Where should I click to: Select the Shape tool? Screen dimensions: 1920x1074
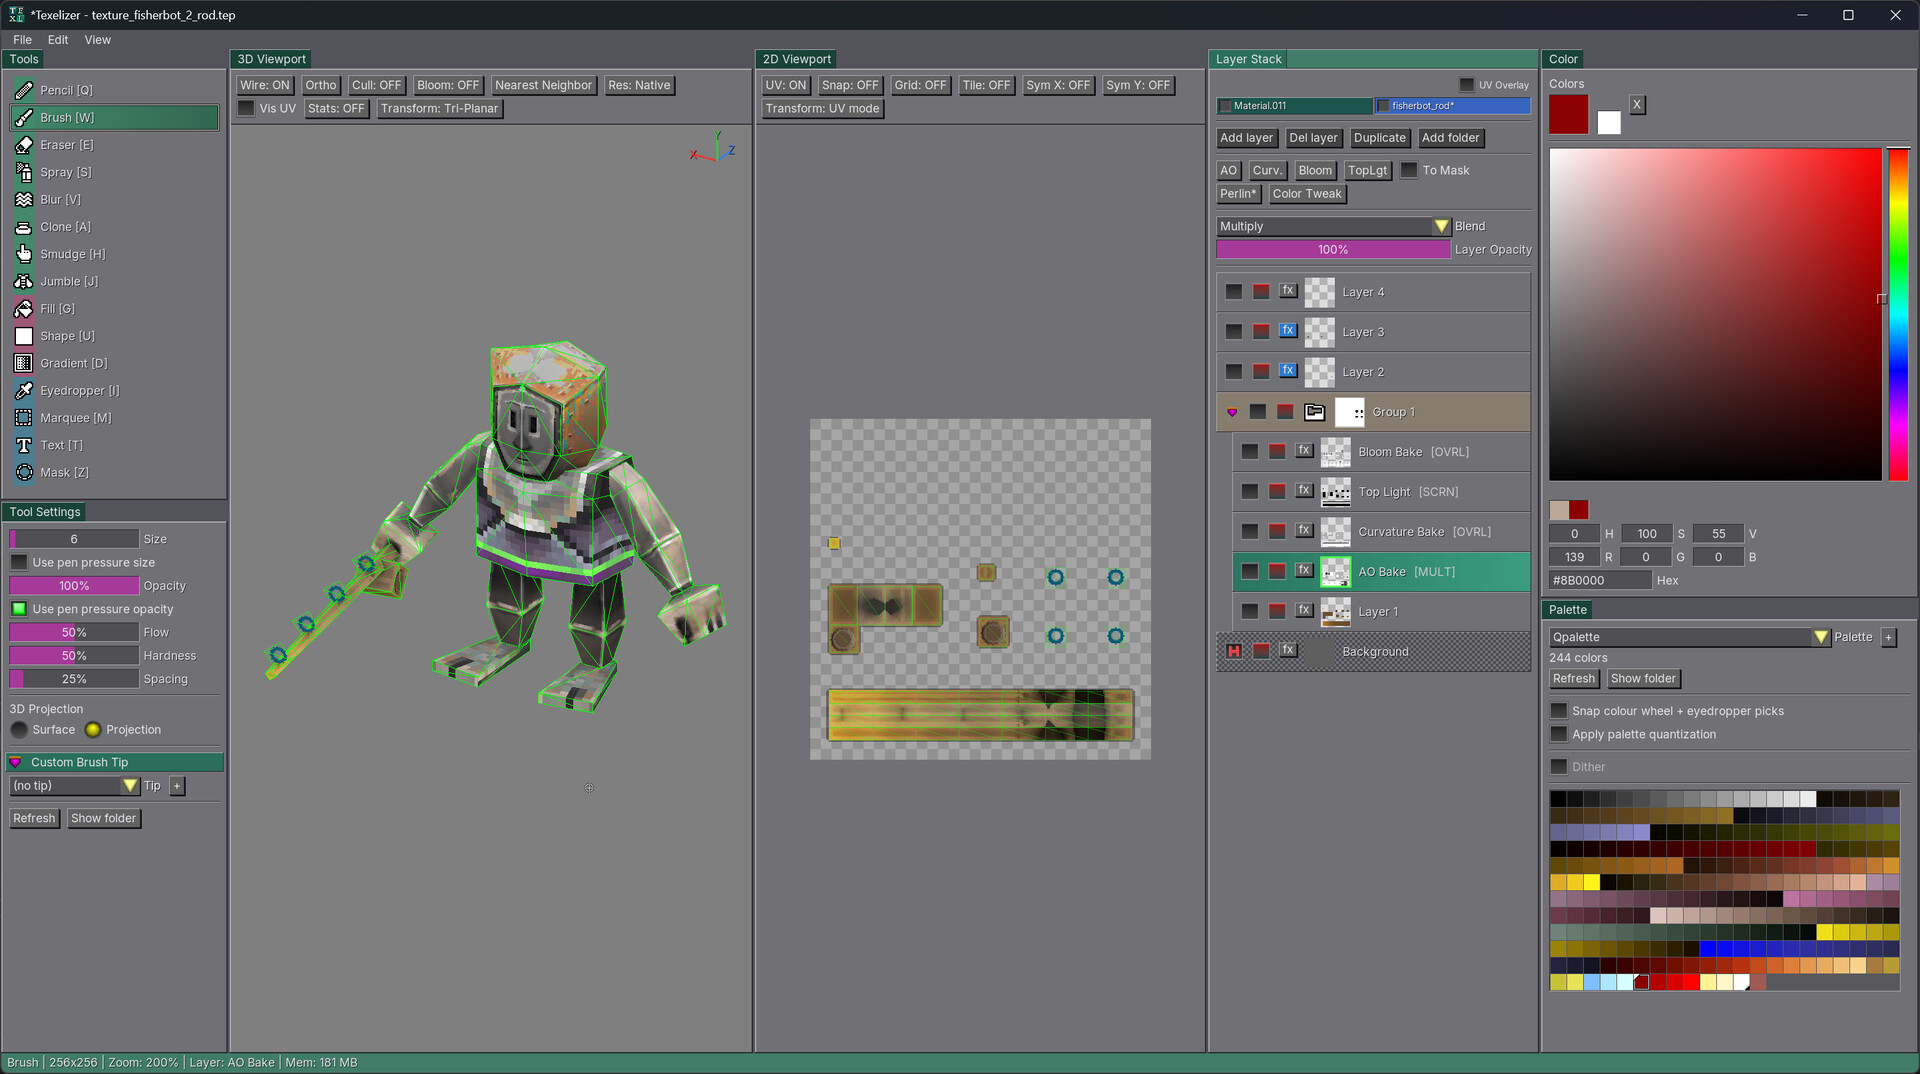click(x=114, y=336)
